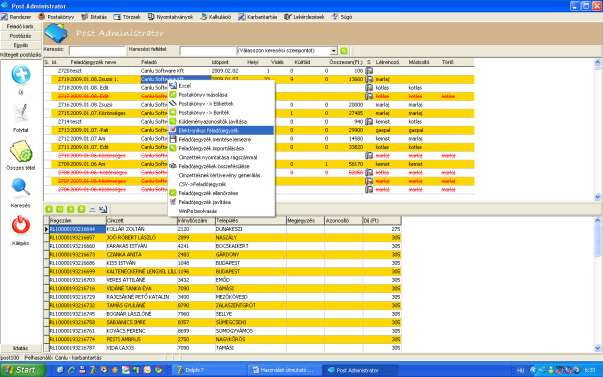603x377 pixels.
Task: Switch to Delphi 7 in the taskbar
Action: (x=208, y=370)
